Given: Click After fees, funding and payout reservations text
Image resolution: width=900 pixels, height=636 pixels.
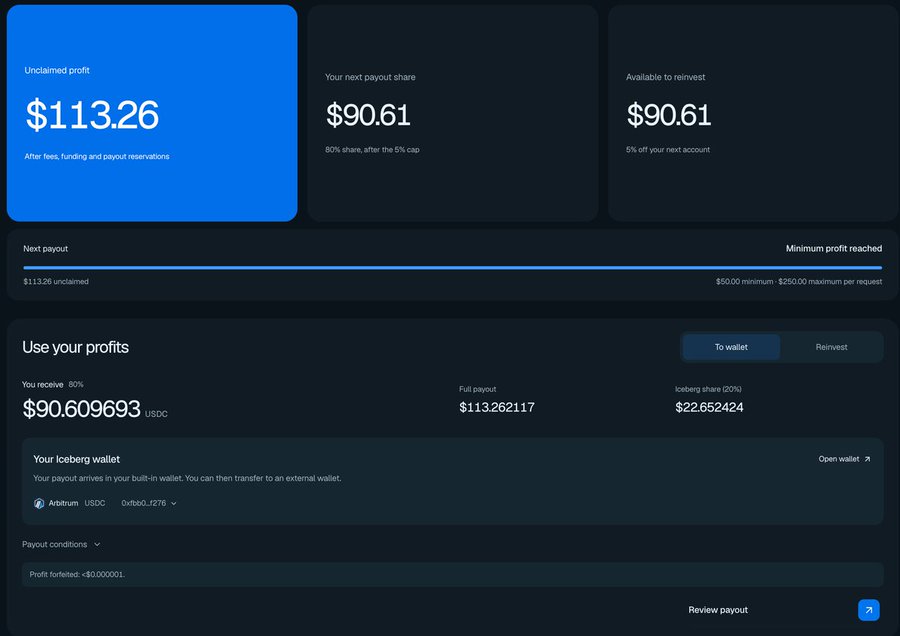Looking at the screenshot, I should point(96,157).
